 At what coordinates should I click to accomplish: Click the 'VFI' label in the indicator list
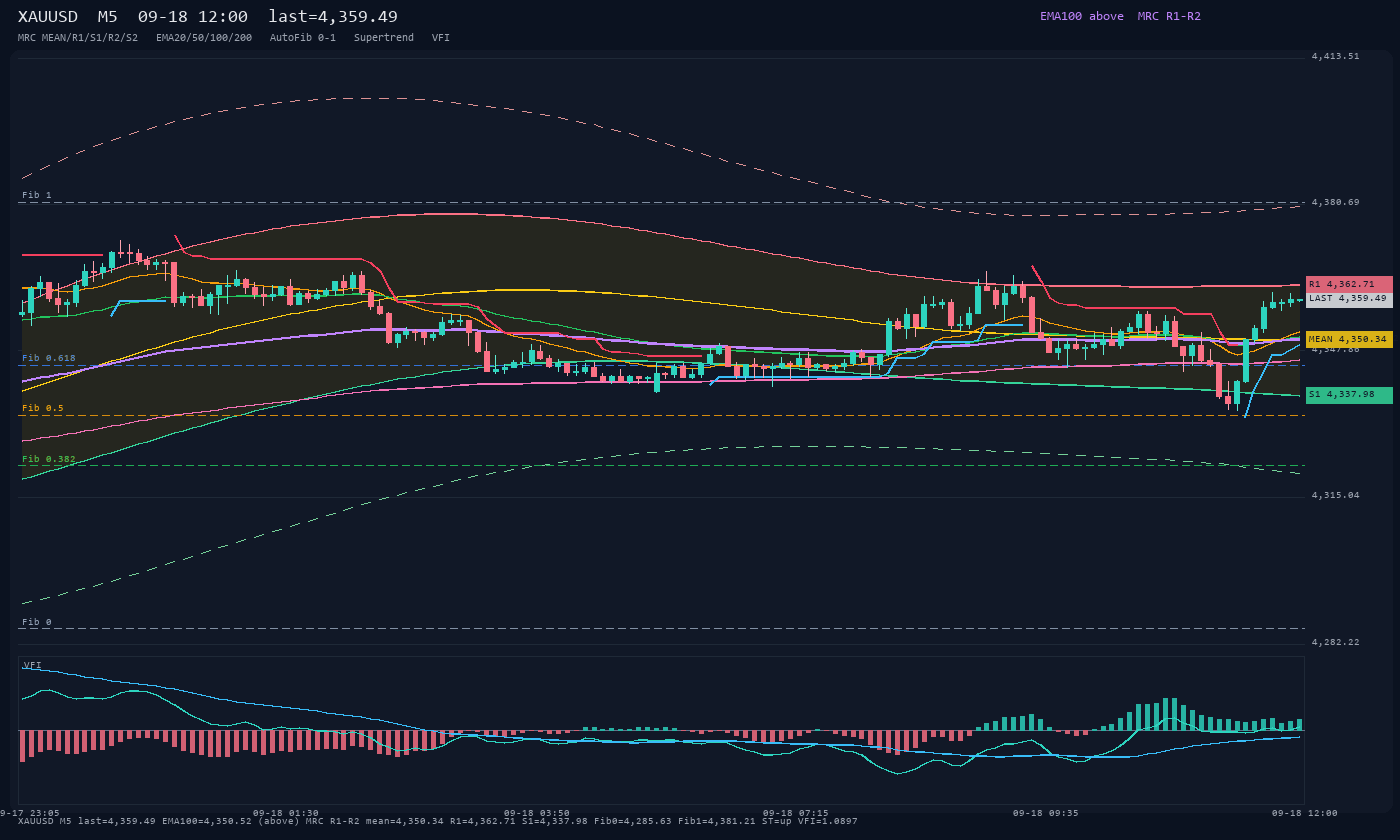point(441,38)
